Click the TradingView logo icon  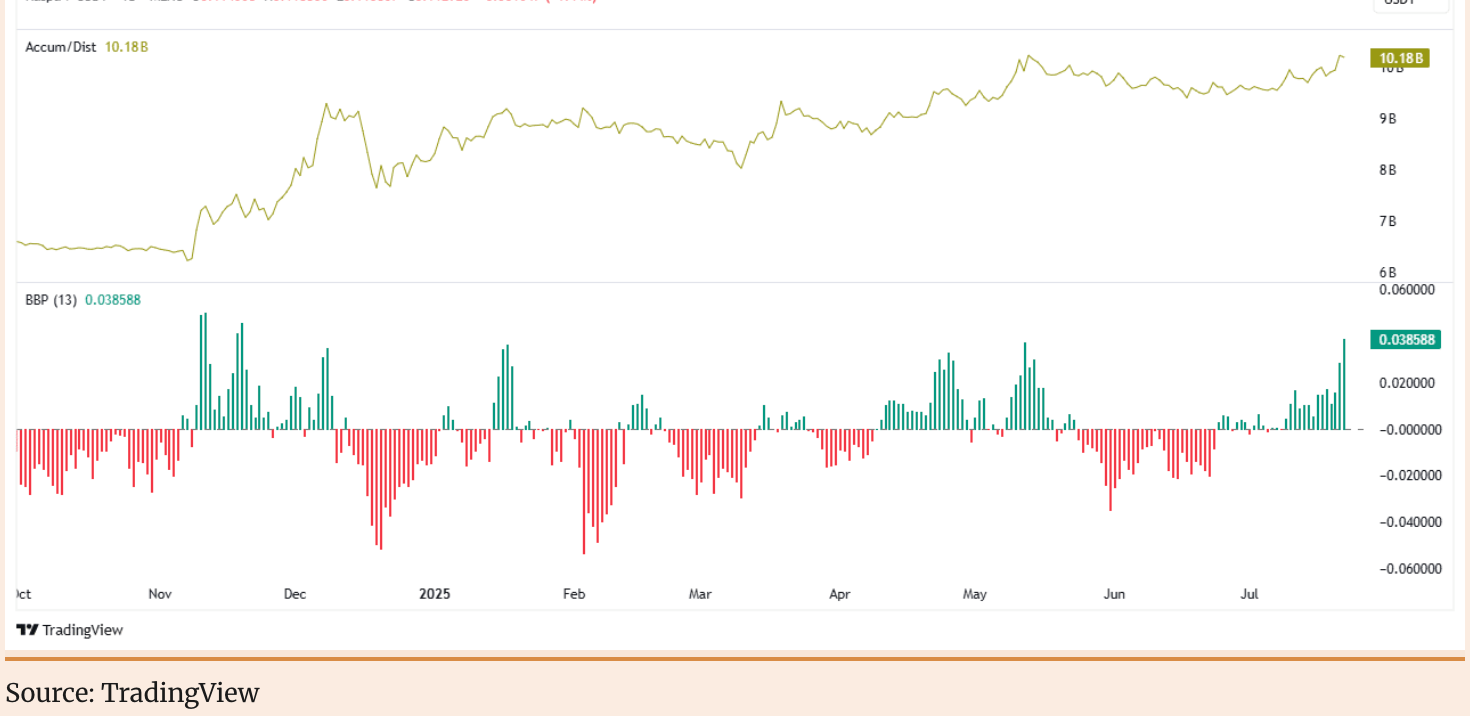[27, 630]
